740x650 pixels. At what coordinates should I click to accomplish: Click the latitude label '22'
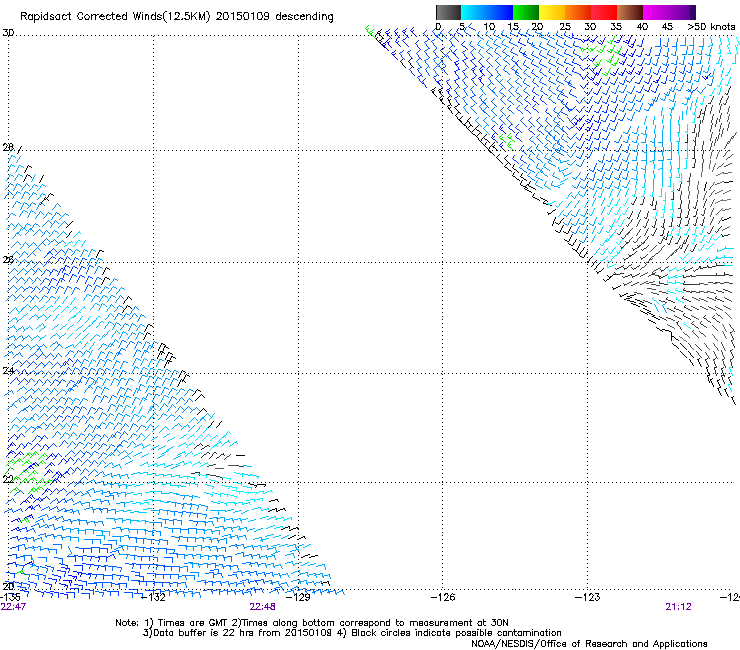8,480
